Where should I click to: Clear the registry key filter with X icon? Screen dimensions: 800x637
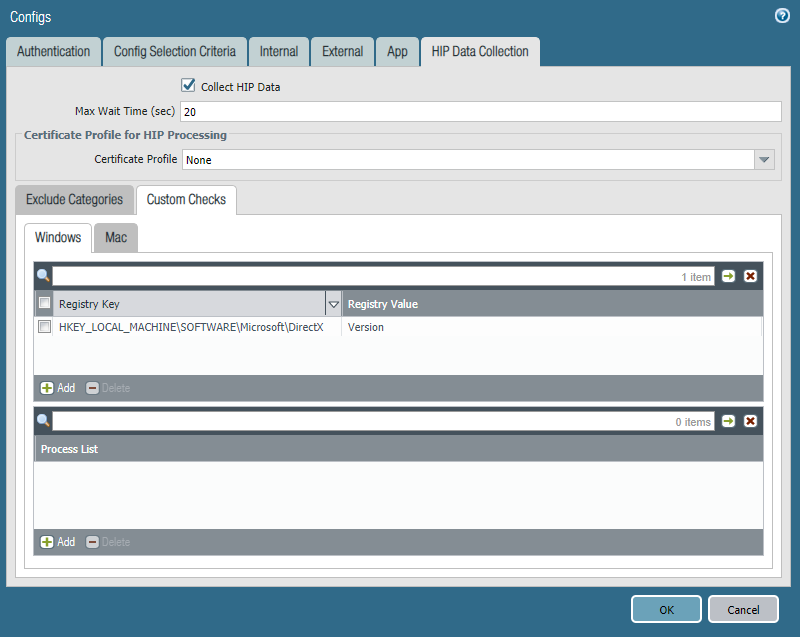click(x=750, y=276)
